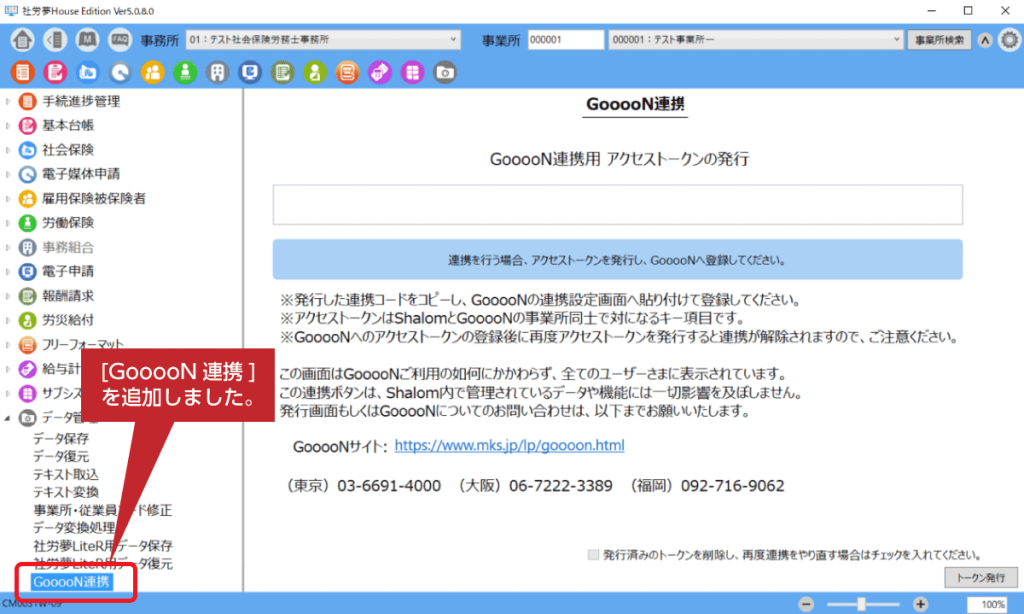Image resolution: width=1024 pixels, height=614 pixels.
Task: Click purple 給与計算 toolbar icon
Action: coord(380,73)
